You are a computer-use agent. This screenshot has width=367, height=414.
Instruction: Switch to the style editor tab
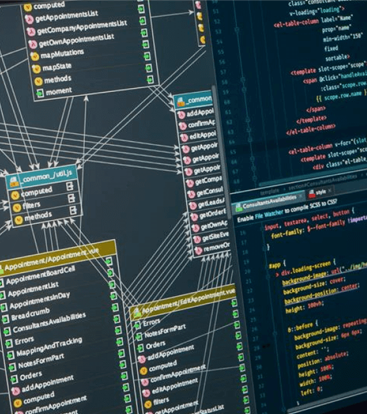(x=321, y=192)
